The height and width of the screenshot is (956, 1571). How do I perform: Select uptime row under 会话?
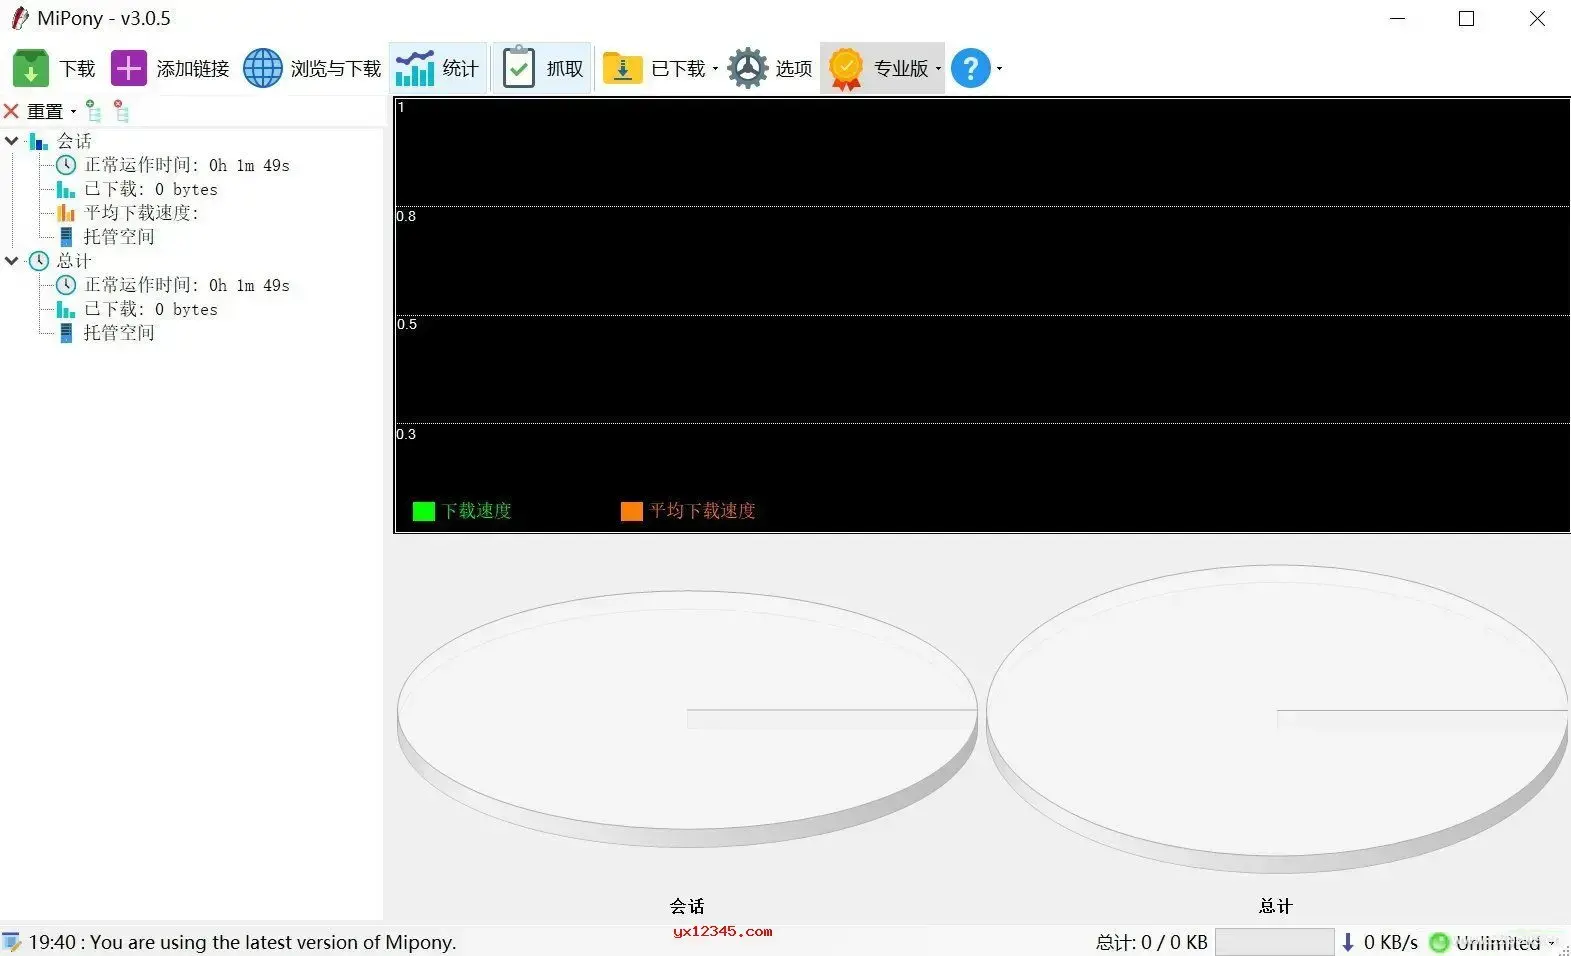coord(186,165)
